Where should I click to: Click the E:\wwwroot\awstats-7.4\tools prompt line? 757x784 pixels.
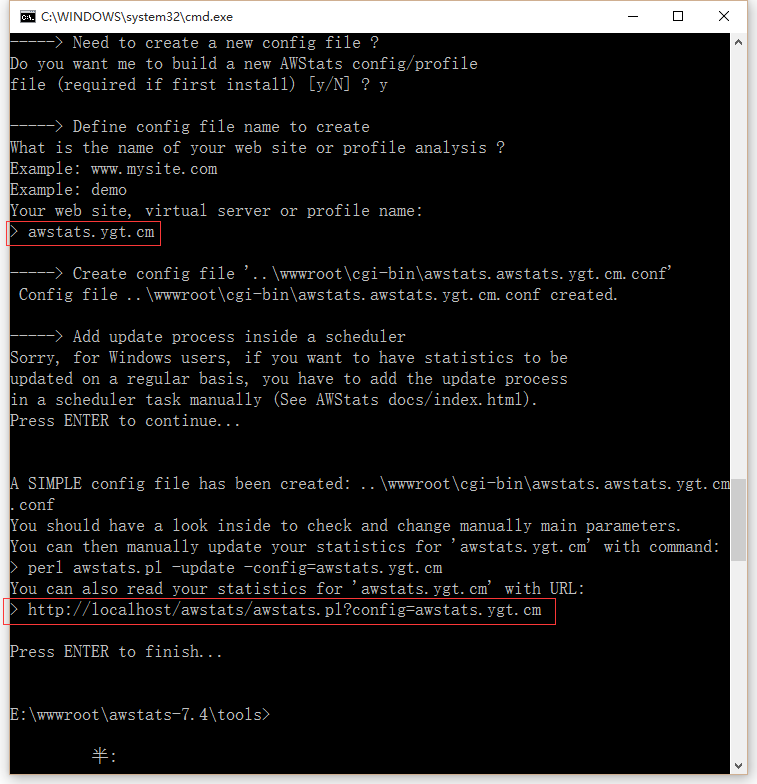coord(140,714)
